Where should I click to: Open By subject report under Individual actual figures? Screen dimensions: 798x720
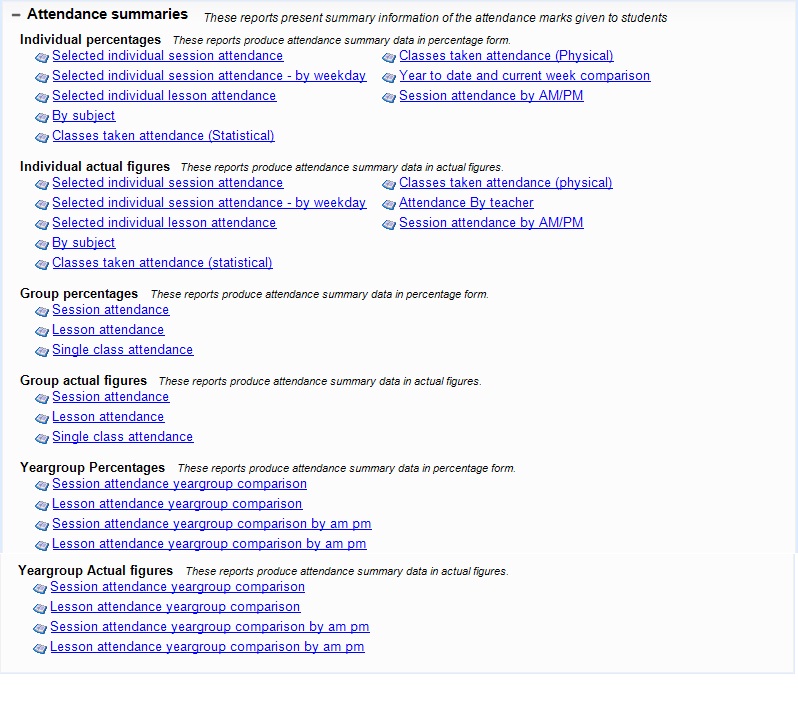coord(83,243)
